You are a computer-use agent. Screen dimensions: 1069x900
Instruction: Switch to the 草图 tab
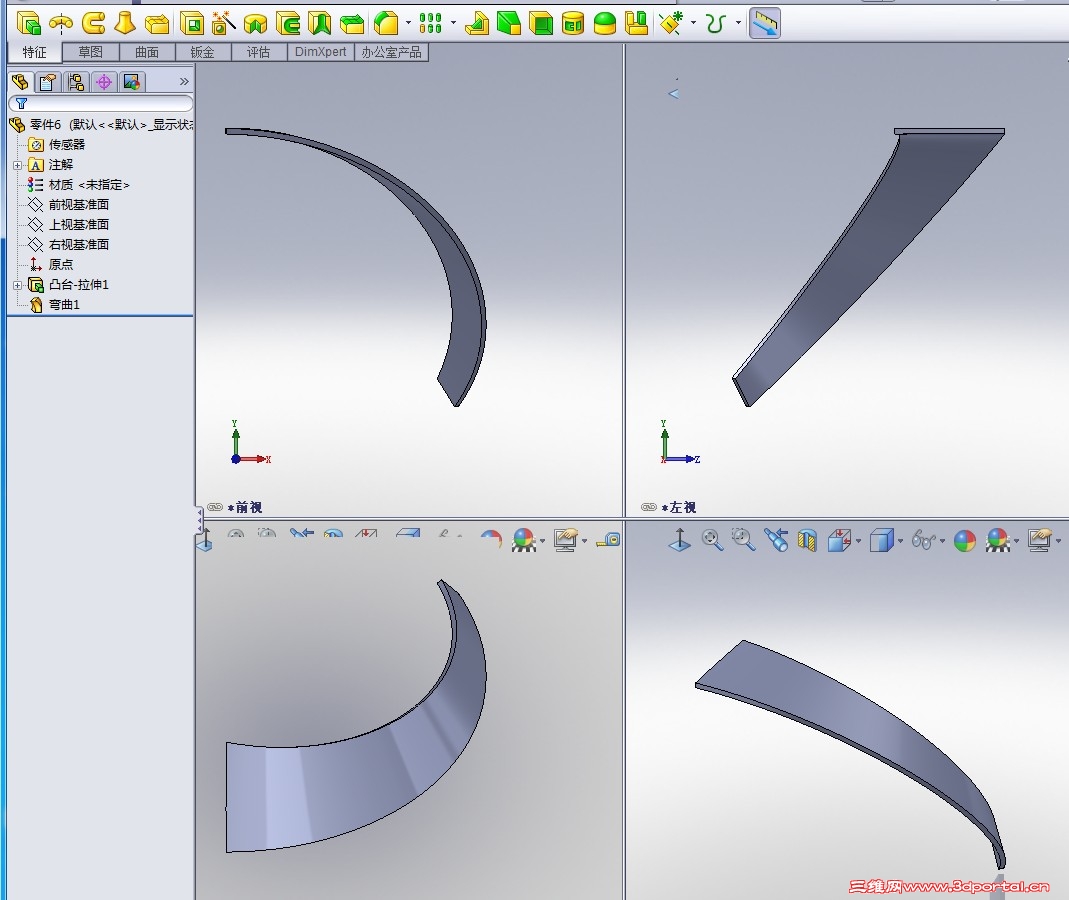91,52
